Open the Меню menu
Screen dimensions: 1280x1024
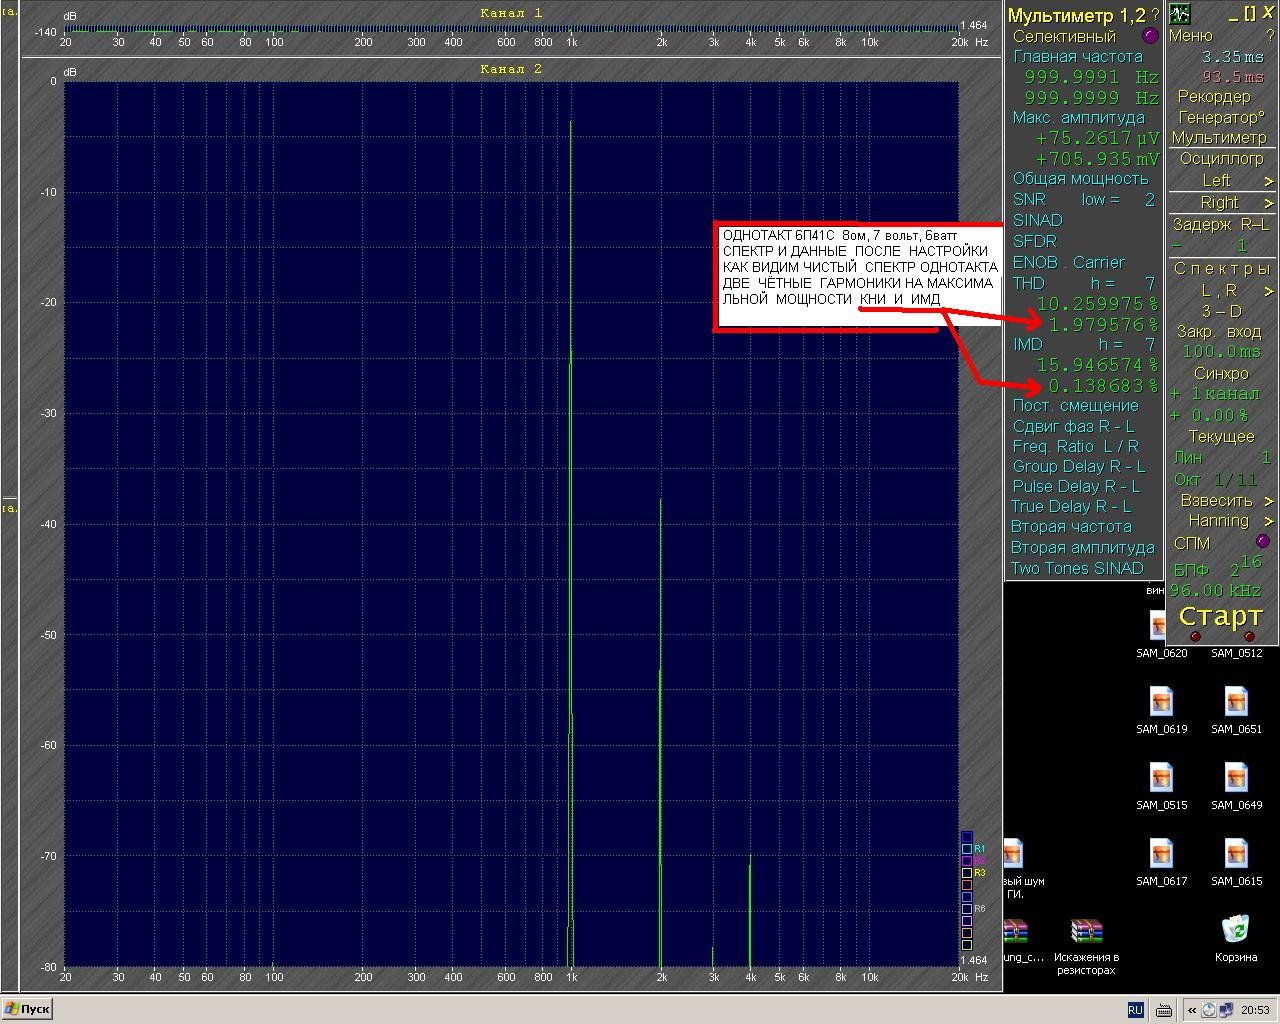coord(1191,36)
